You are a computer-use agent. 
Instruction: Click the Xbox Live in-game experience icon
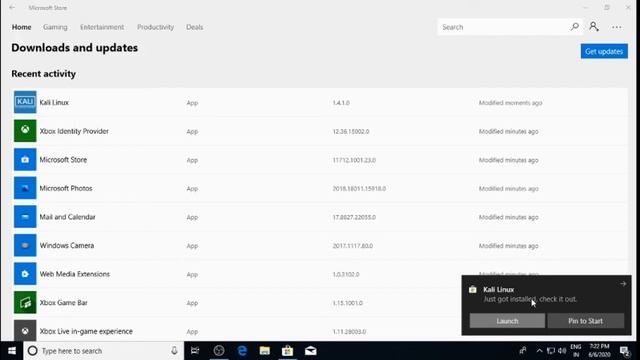[x=25, y=330]
